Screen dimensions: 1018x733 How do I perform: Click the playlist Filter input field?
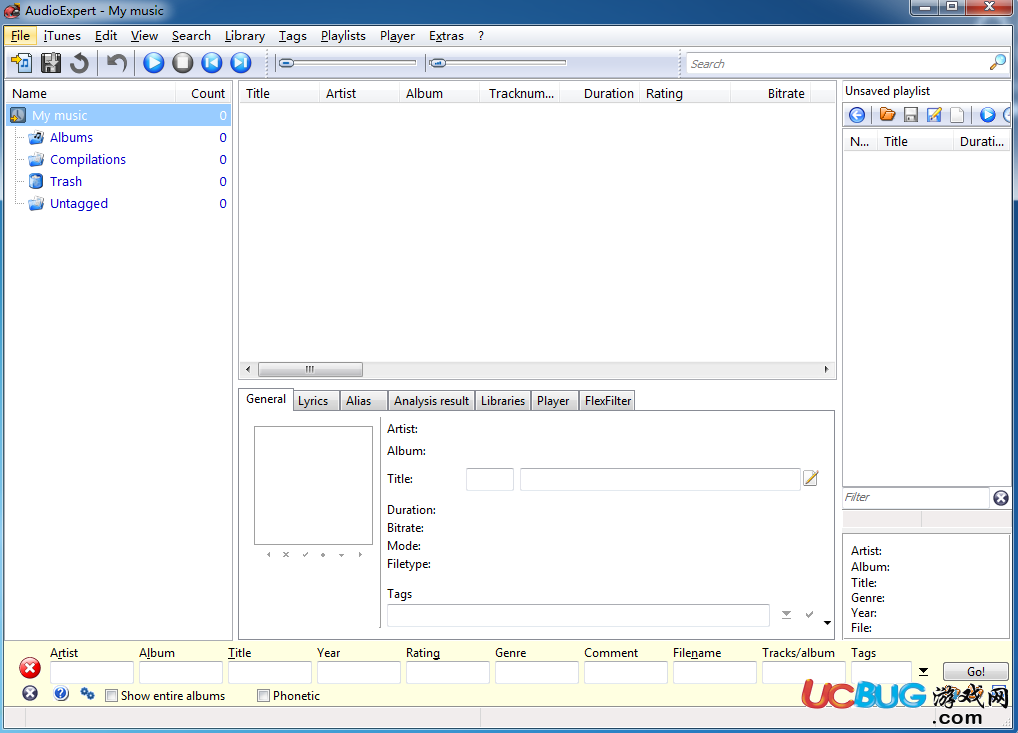[915, 497]
